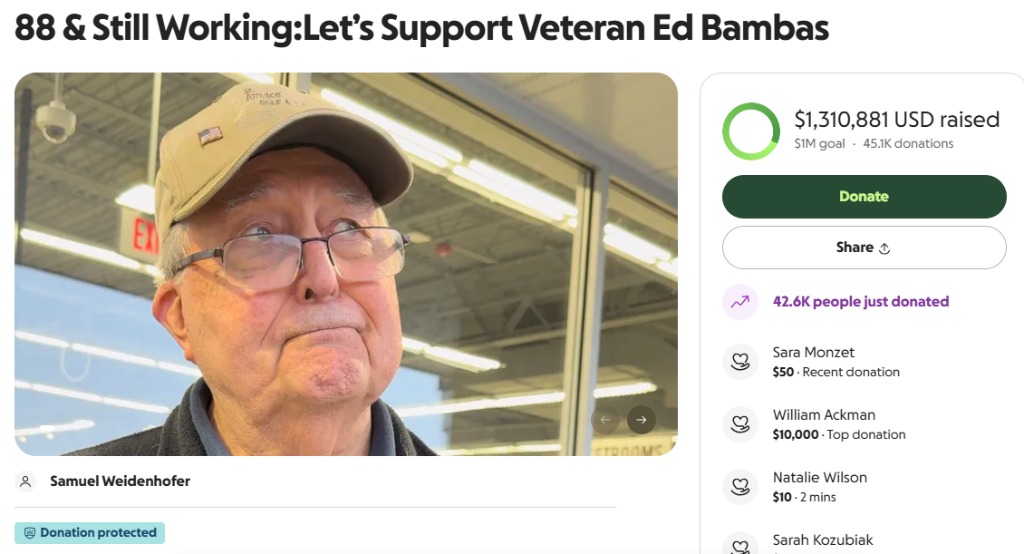Image resolution: width=1024 pixels, height=554 pixels.
Task: Open the Share button
Action: pyautogui.click(x=863, y=248)
